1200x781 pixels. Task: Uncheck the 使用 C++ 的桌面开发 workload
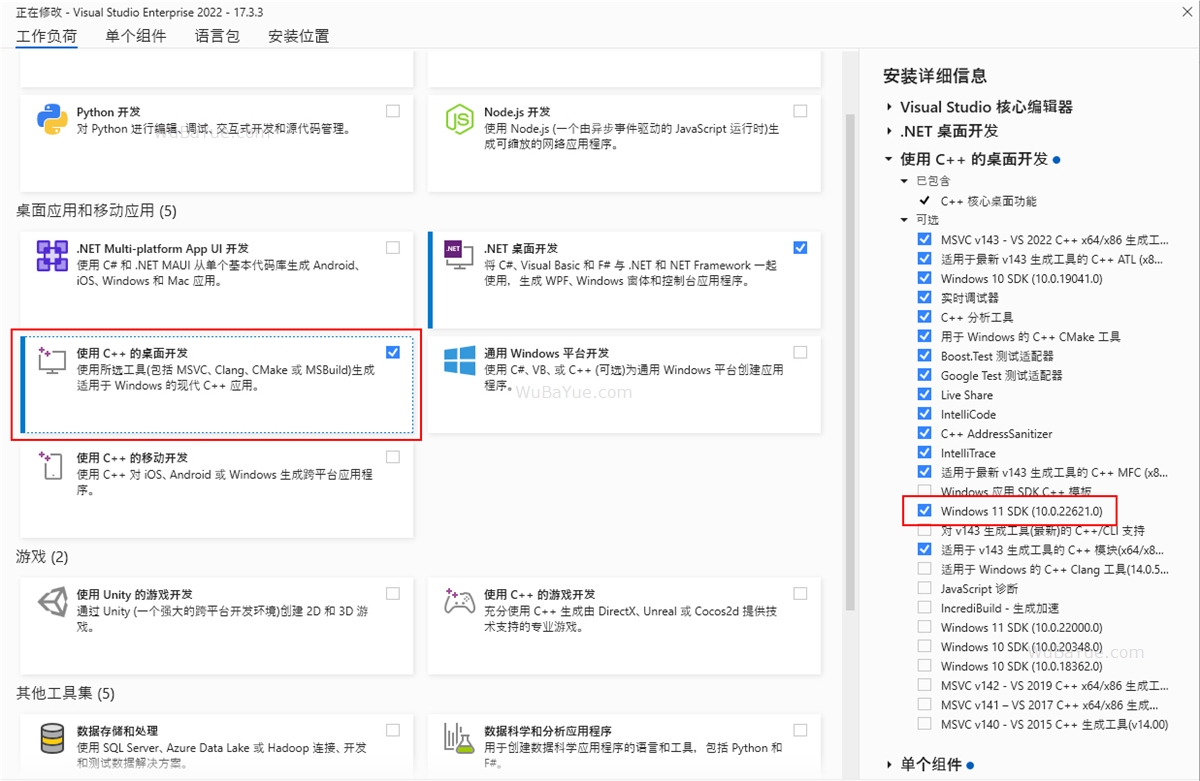point(393,352)
